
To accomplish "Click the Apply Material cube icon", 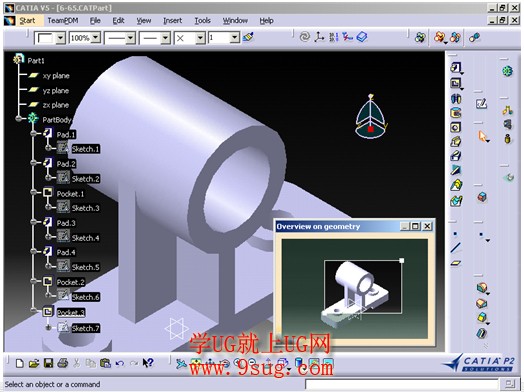I will tap(482, 197).
